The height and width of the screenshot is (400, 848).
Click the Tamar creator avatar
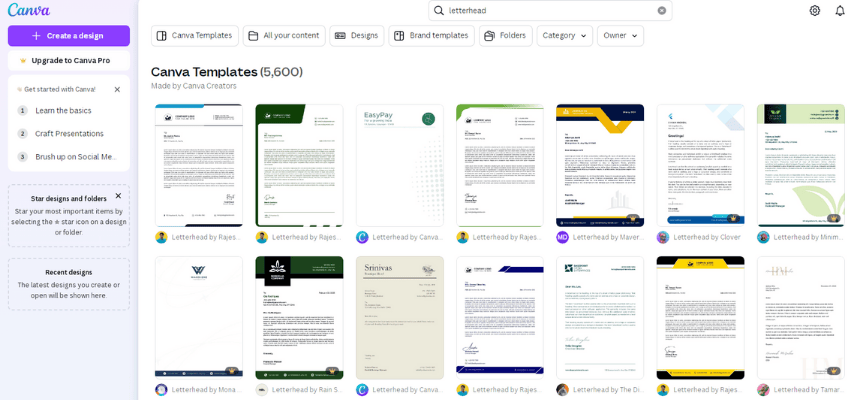click(x=763, y=390)
